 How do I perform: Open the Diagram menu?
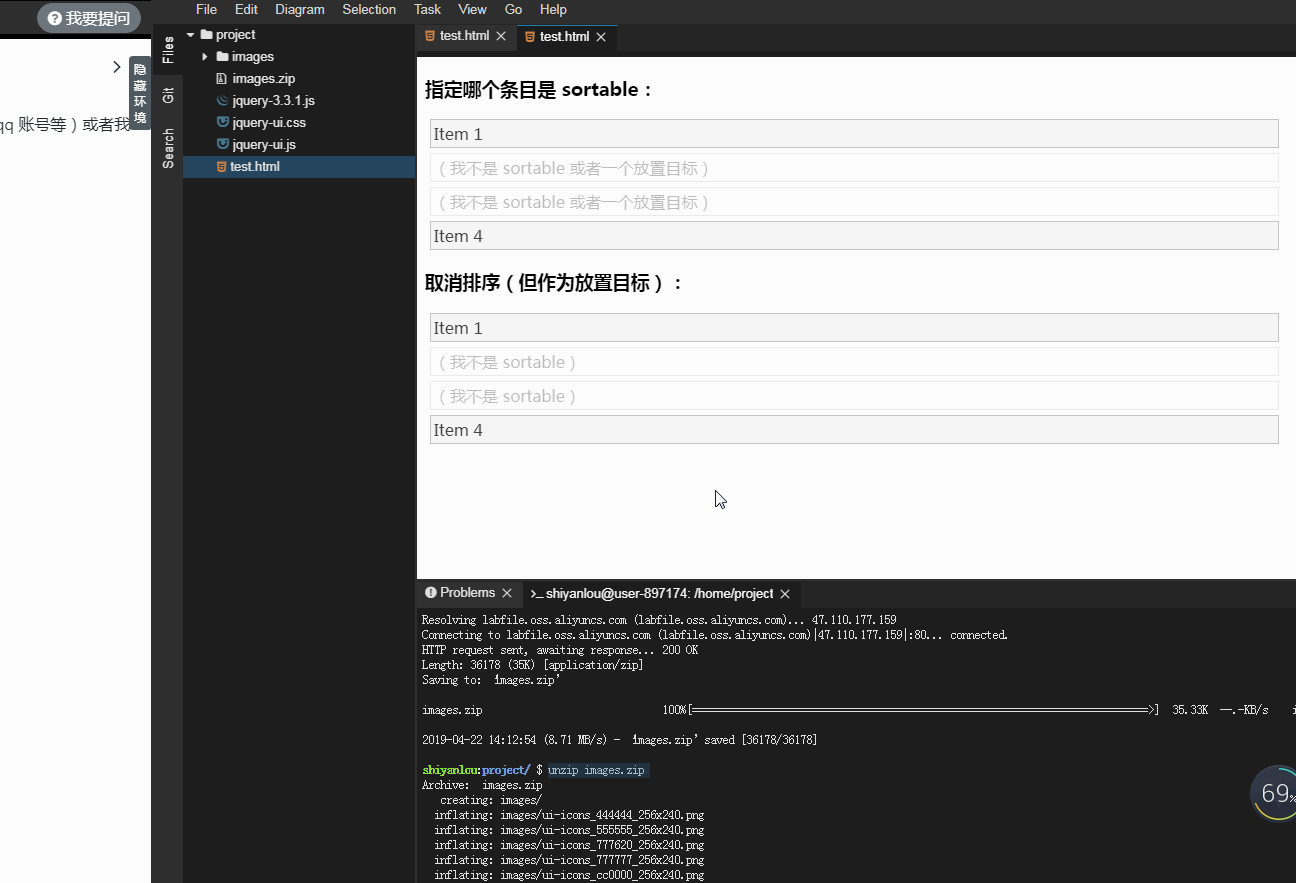click(x=300, y=9)
